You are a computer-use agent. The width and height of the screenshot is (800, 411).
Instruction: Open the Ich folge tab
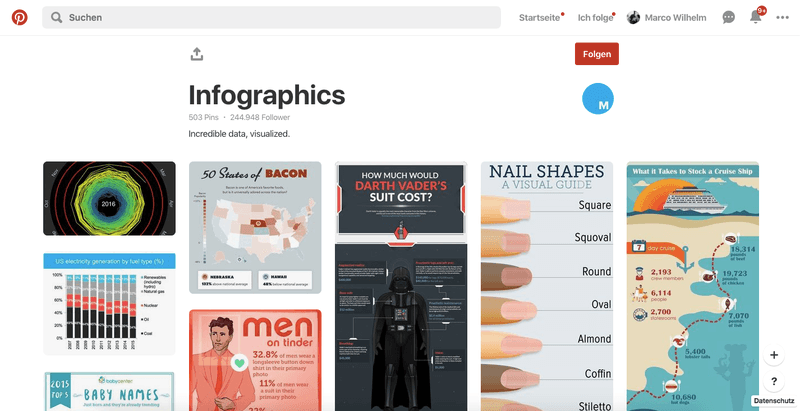pyautogui.click(x=595, y=17)
